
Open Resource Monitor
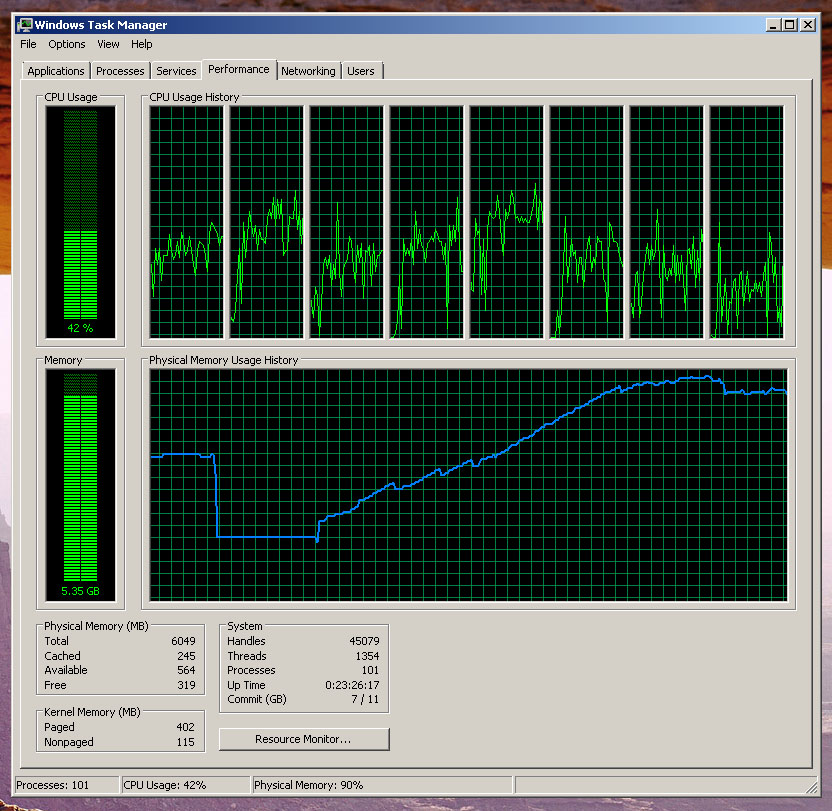[303, 739]
